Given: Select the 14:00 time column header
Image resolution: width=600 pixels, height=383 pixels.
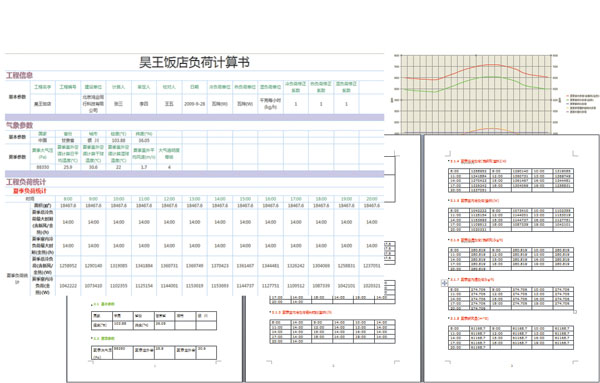Looking at the screenshot, I should pos(220,199).
